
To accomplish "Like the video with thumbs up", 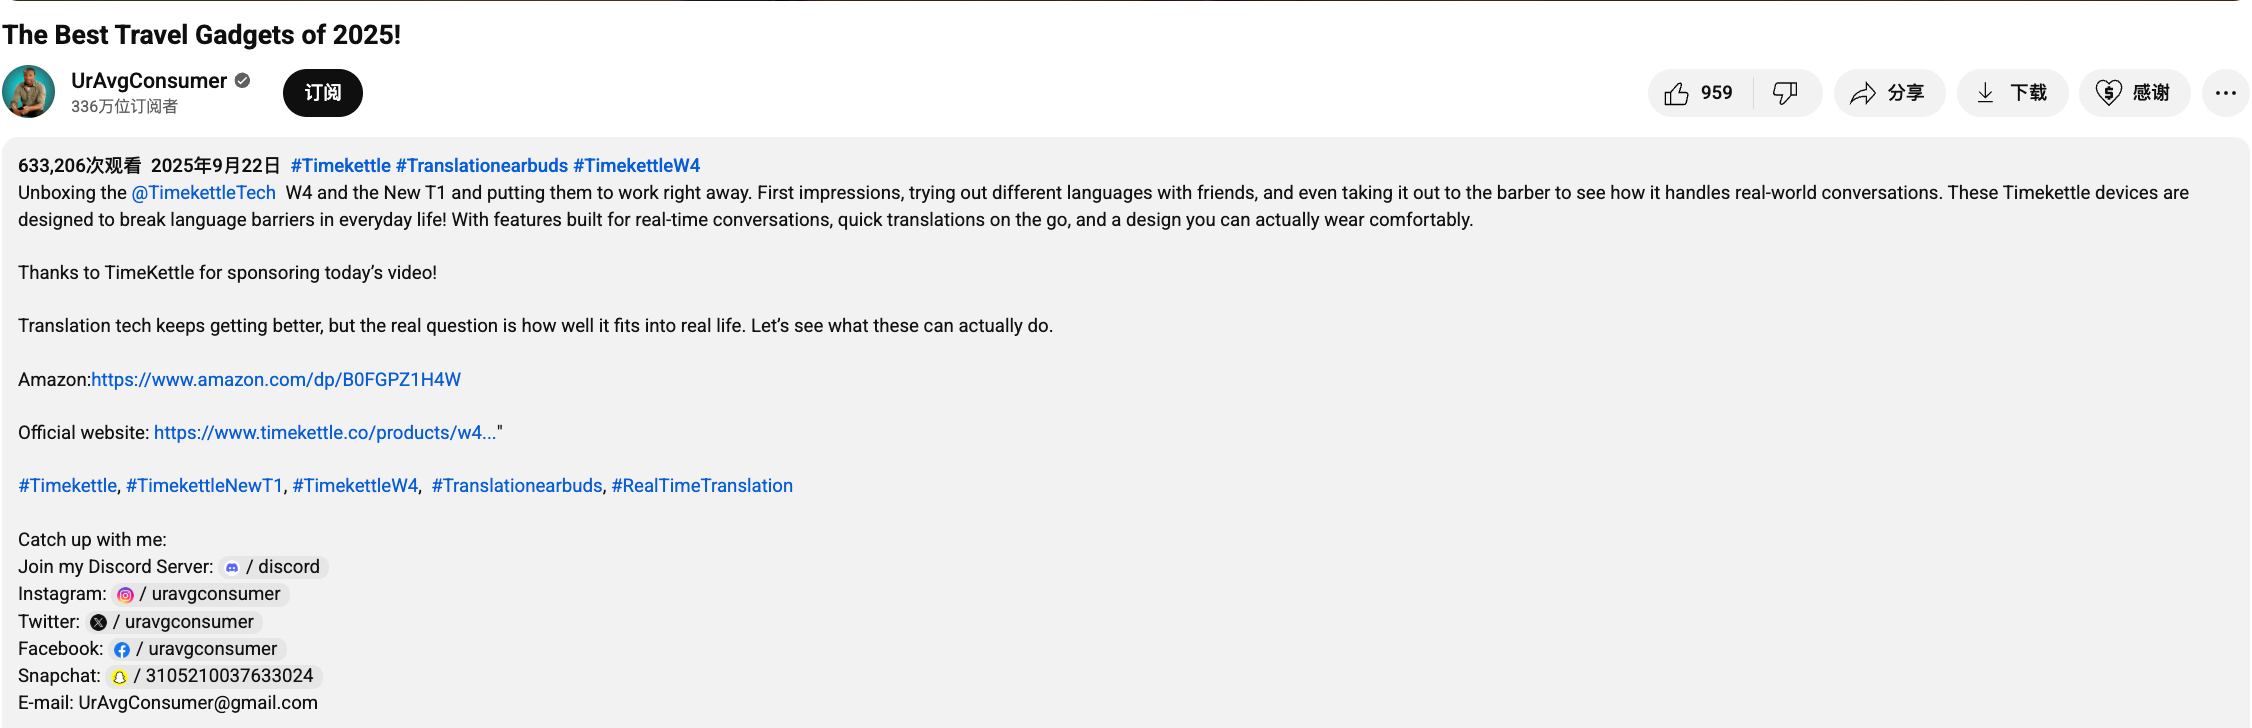I will pyautogui.click(x=1700, y=93).
